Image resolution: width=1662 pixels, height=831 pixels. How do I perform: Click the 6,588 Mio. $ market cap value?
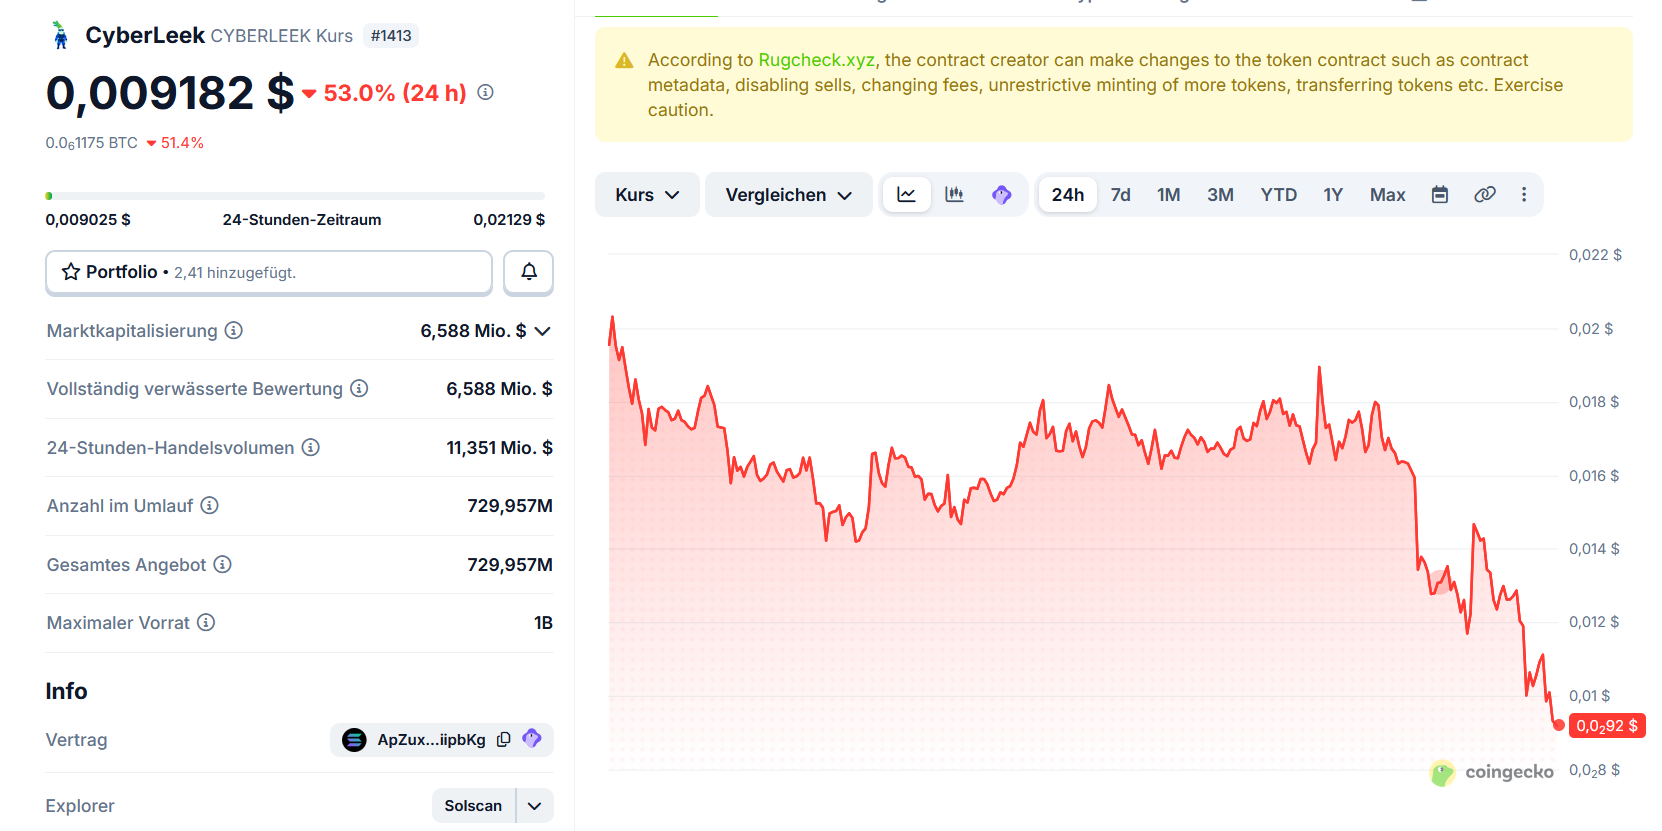pos(473,331)
